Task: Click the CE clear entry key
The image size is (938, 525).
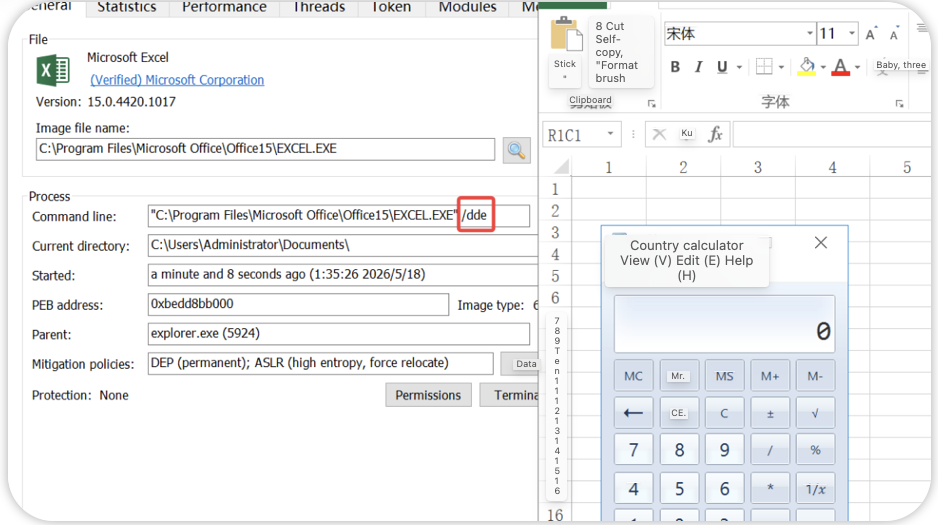Action: 678,413
